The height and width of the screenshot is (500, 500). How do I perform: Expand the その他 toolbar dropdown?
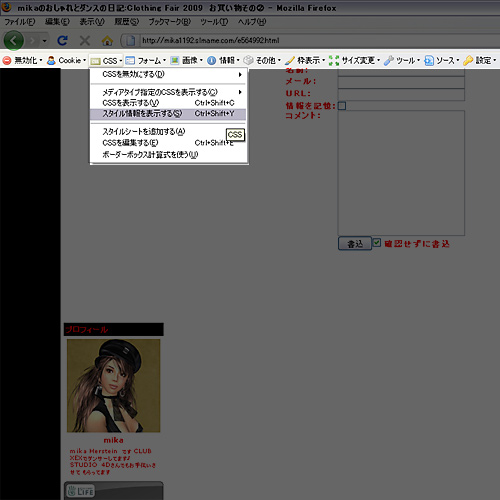[x=279, y=60]
